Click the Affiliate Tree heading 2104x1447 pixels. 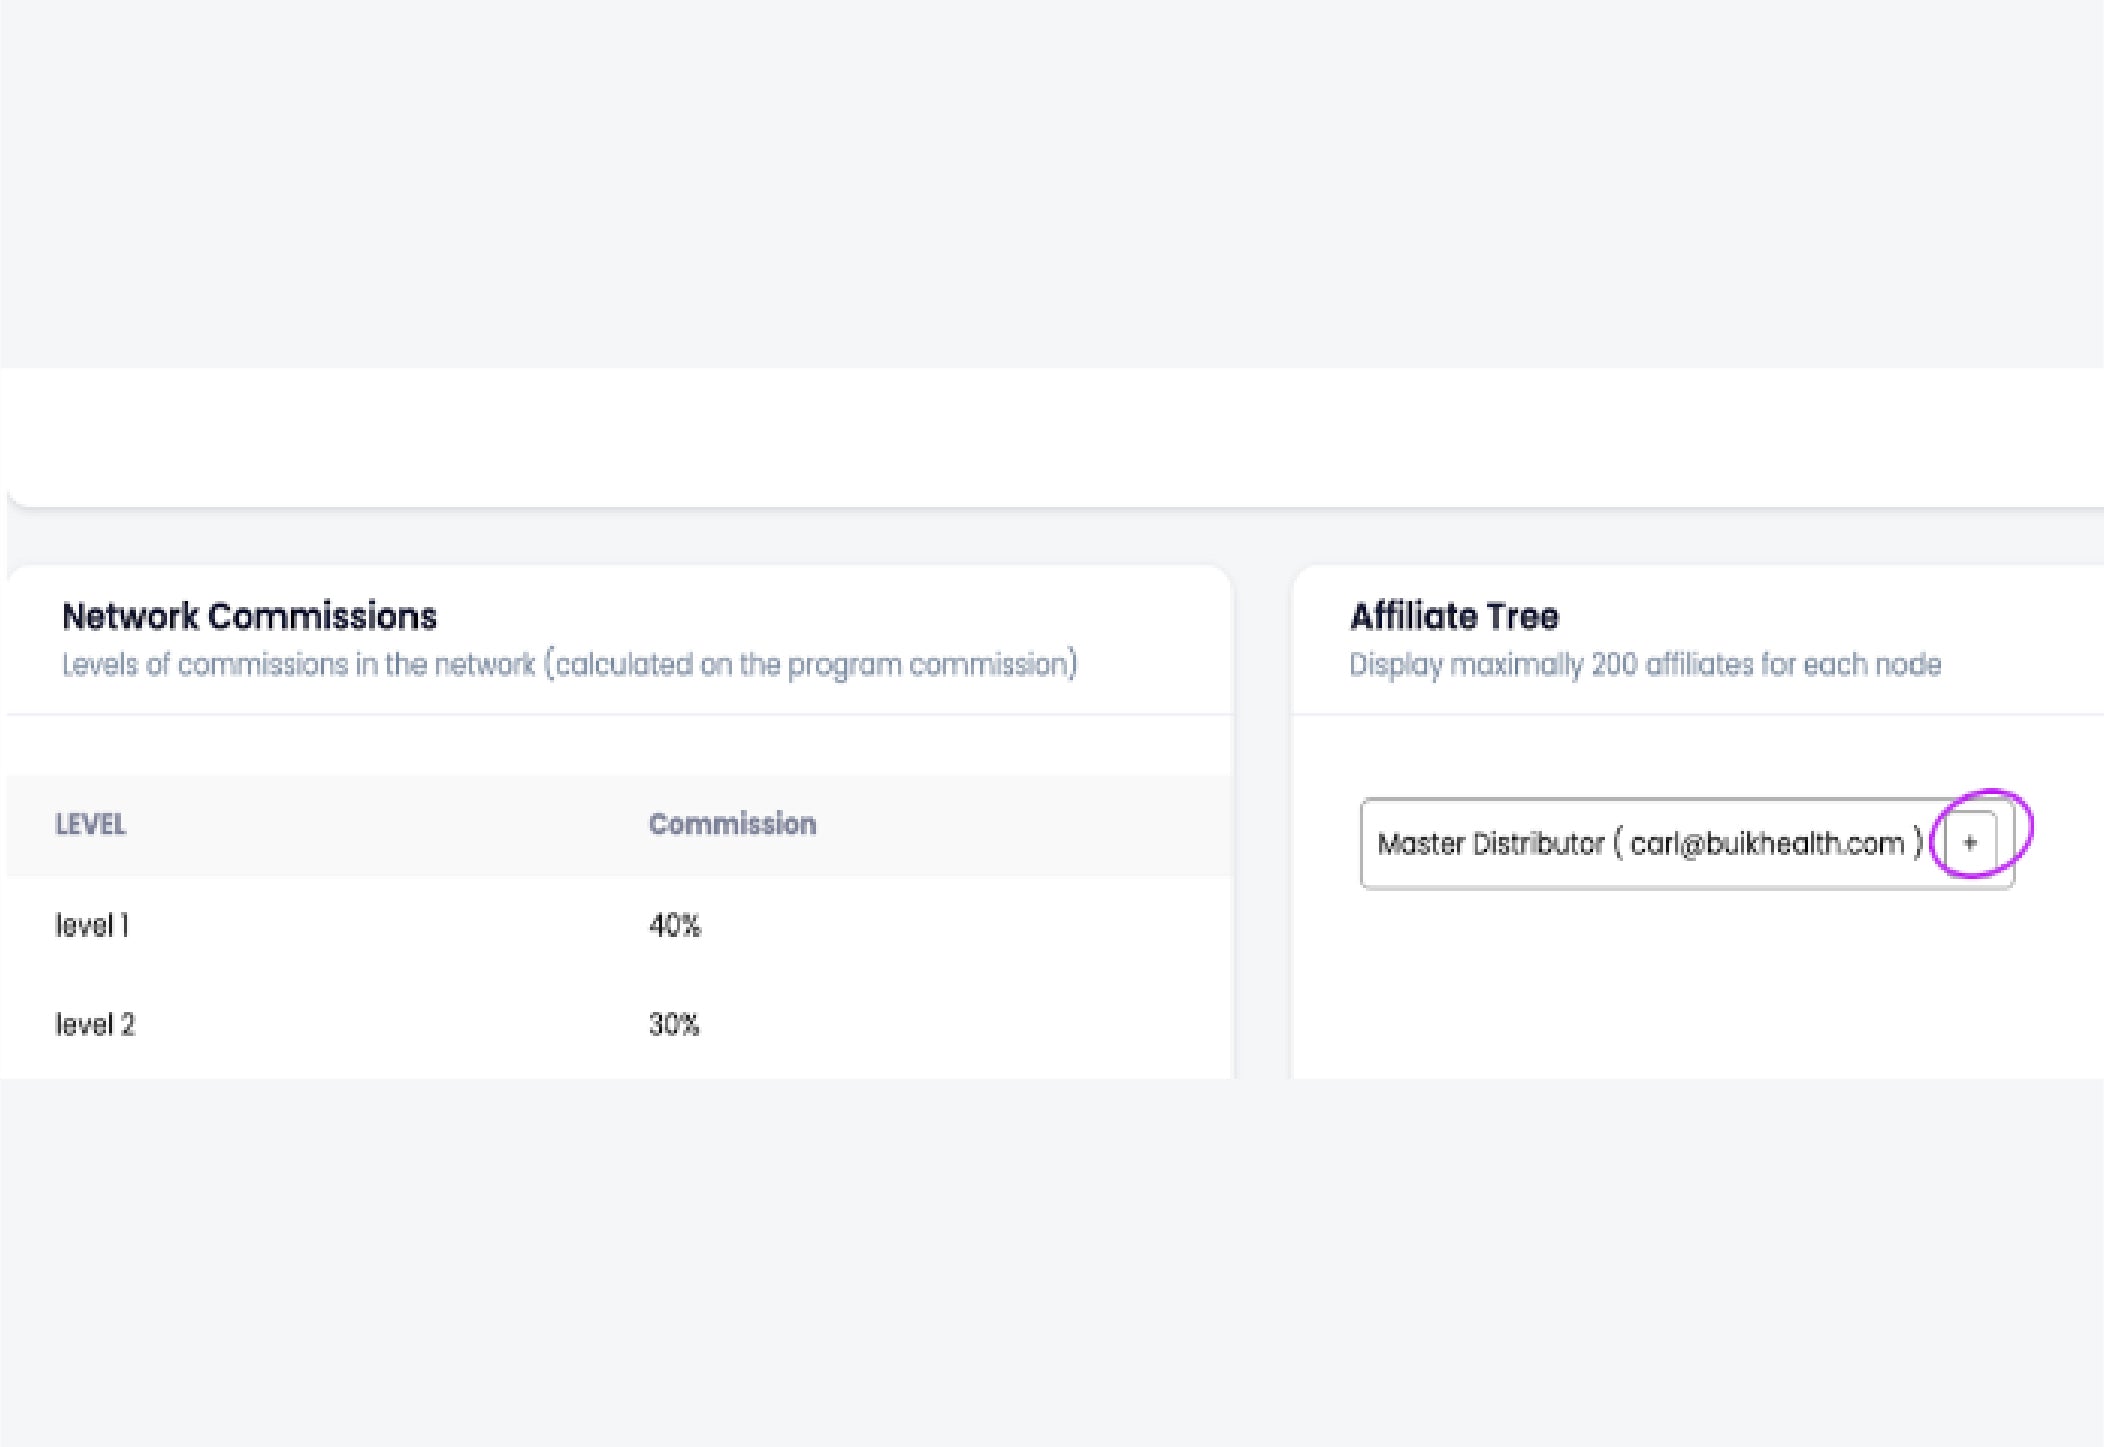coord(1454,617)
